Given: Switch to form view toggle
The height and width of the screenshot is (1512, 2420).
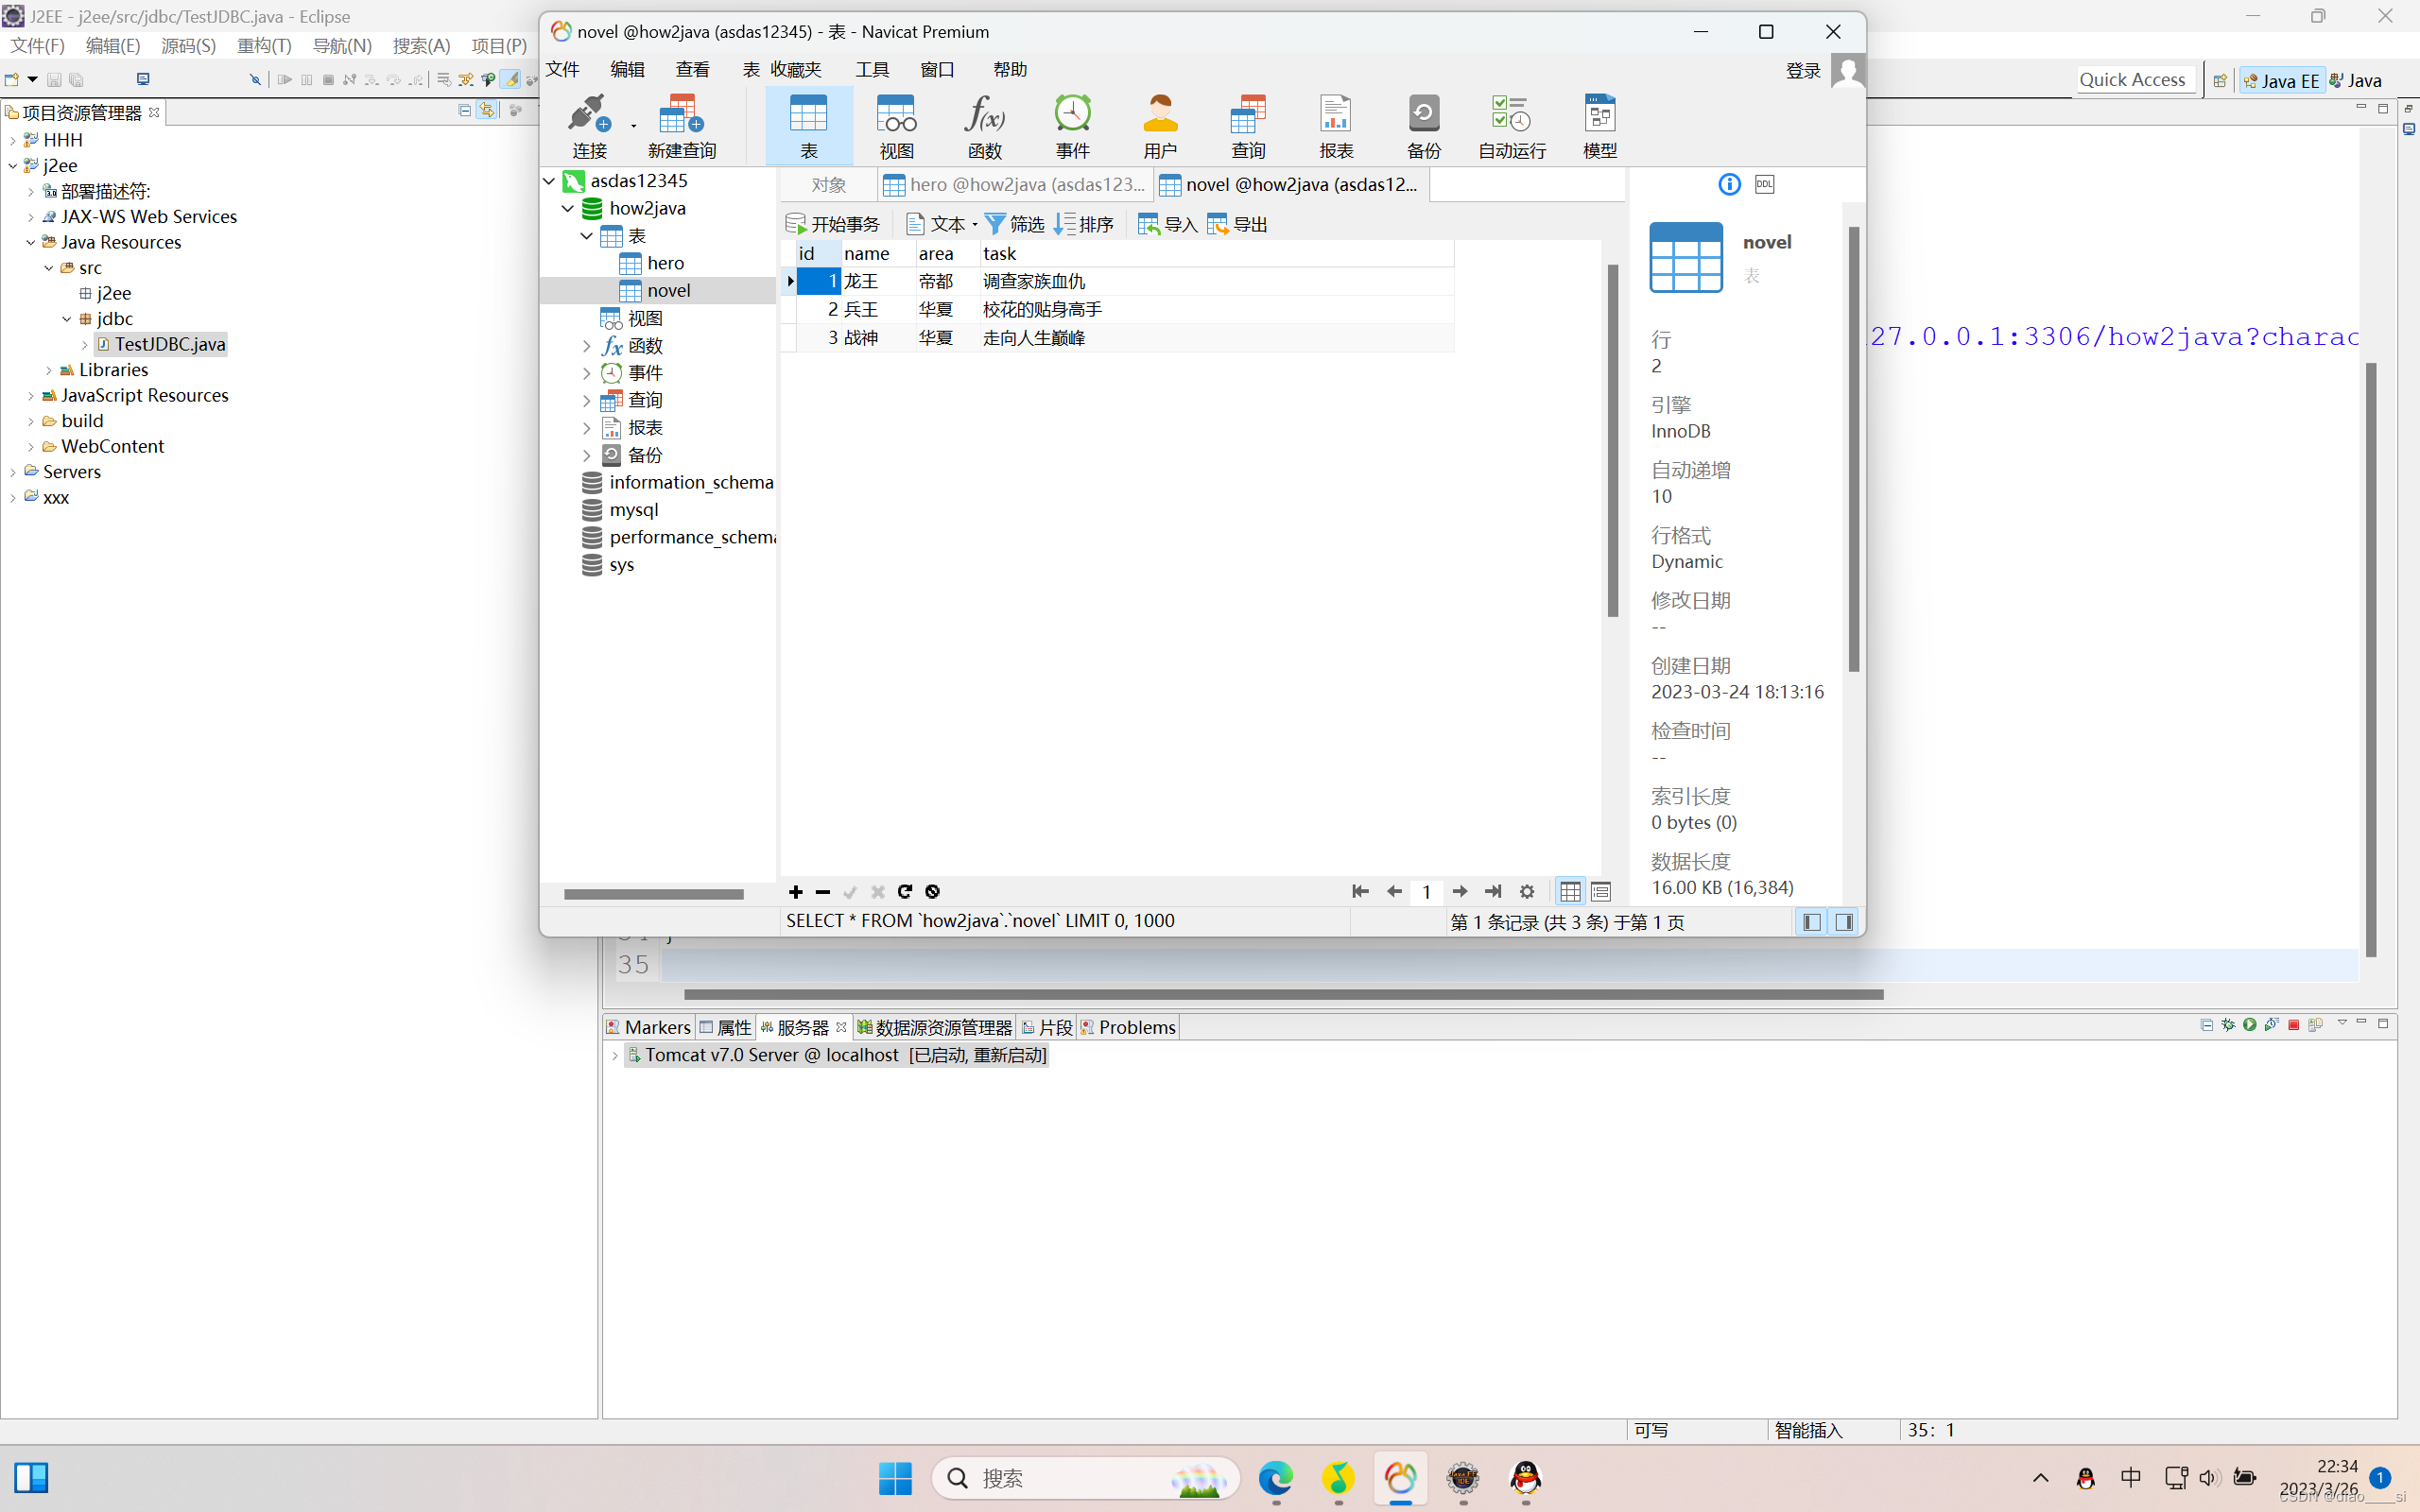Looking at the screenshot, I should tap(1600, 891).
